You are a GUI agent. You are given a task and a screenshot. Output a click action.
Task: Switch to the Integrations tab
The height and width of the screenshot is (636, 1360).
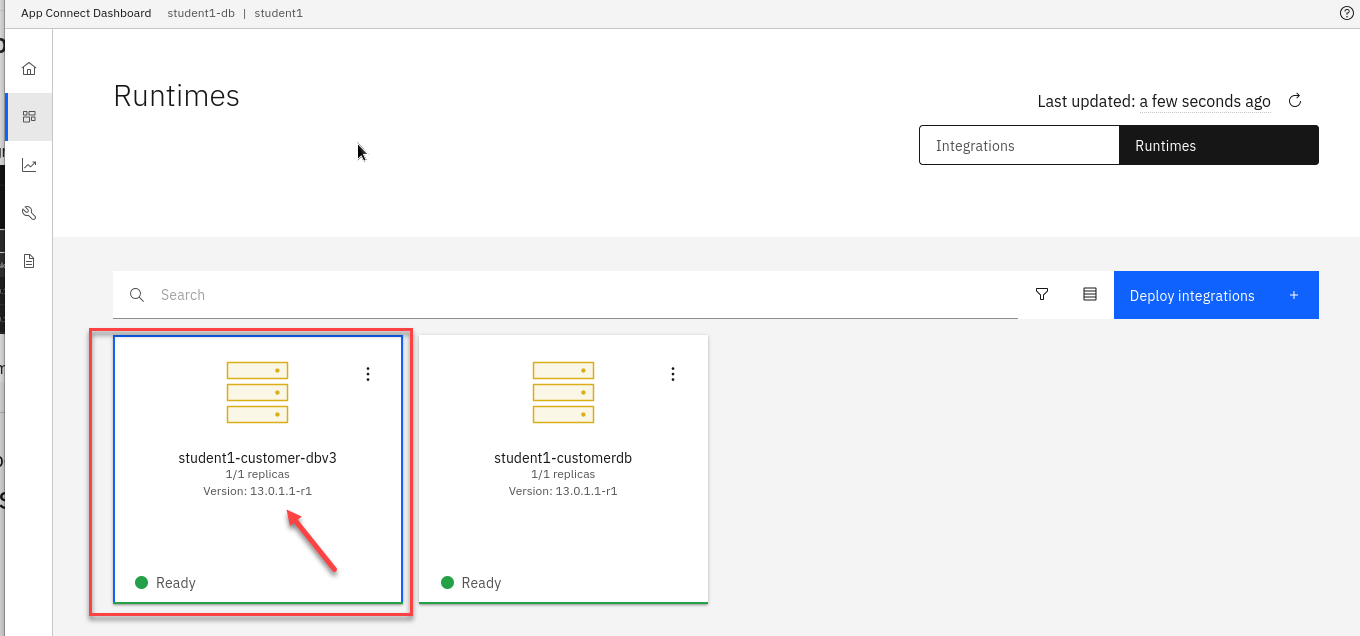(1018, 146)
